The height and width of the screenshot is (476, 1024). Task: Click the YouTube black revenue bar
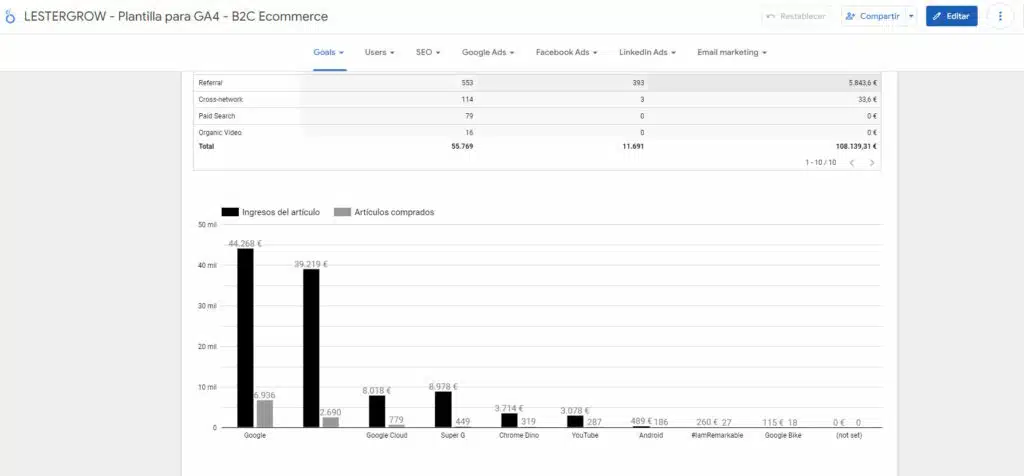575,421
